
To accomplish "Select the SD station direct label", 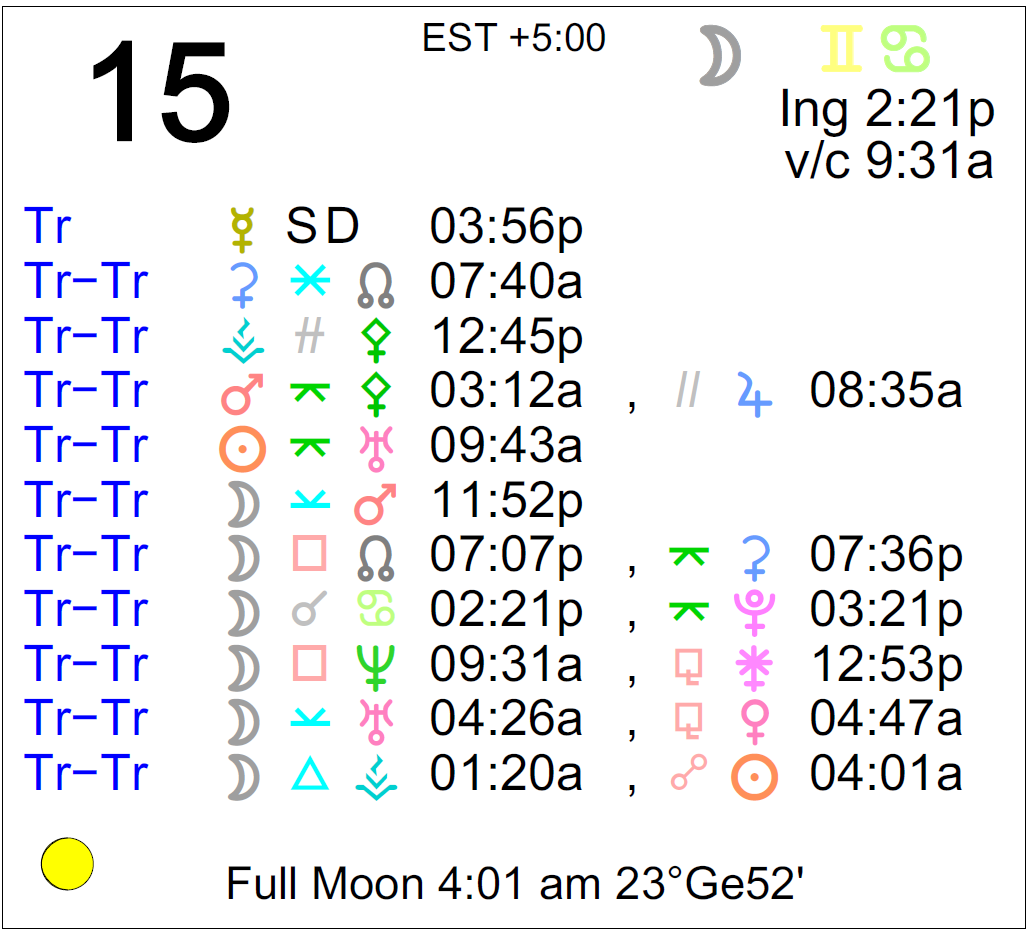I will tap(322, 229).
